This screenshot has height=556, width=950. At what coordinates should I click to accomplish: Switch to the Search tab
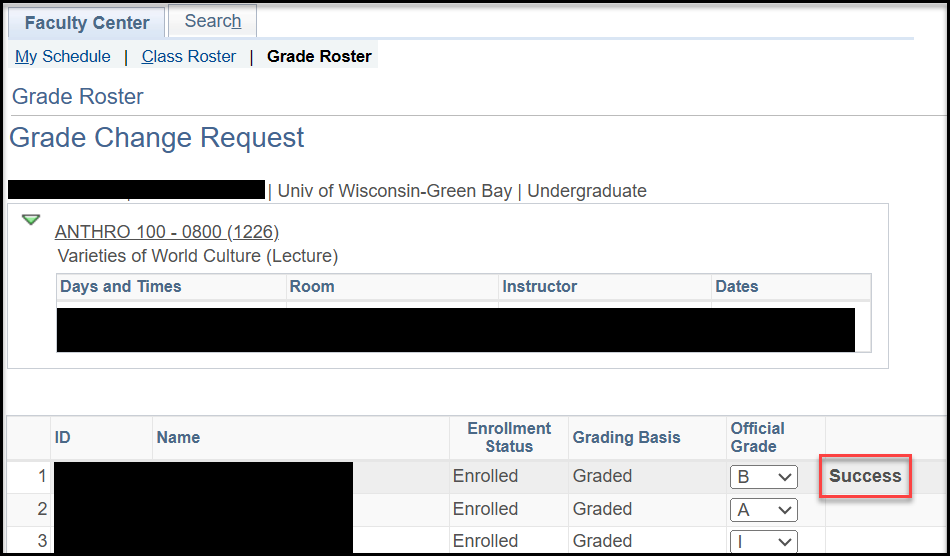pyautogui.click(x=212, y=21)
